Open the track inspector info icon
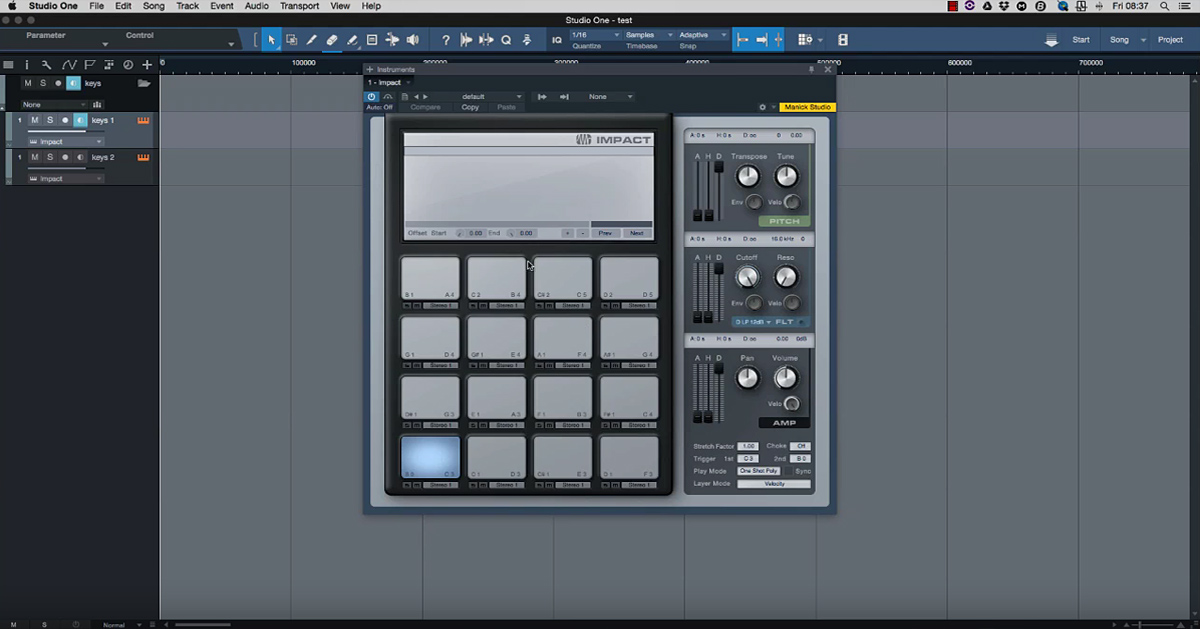The image size is (1200, 629). point(28,65)
